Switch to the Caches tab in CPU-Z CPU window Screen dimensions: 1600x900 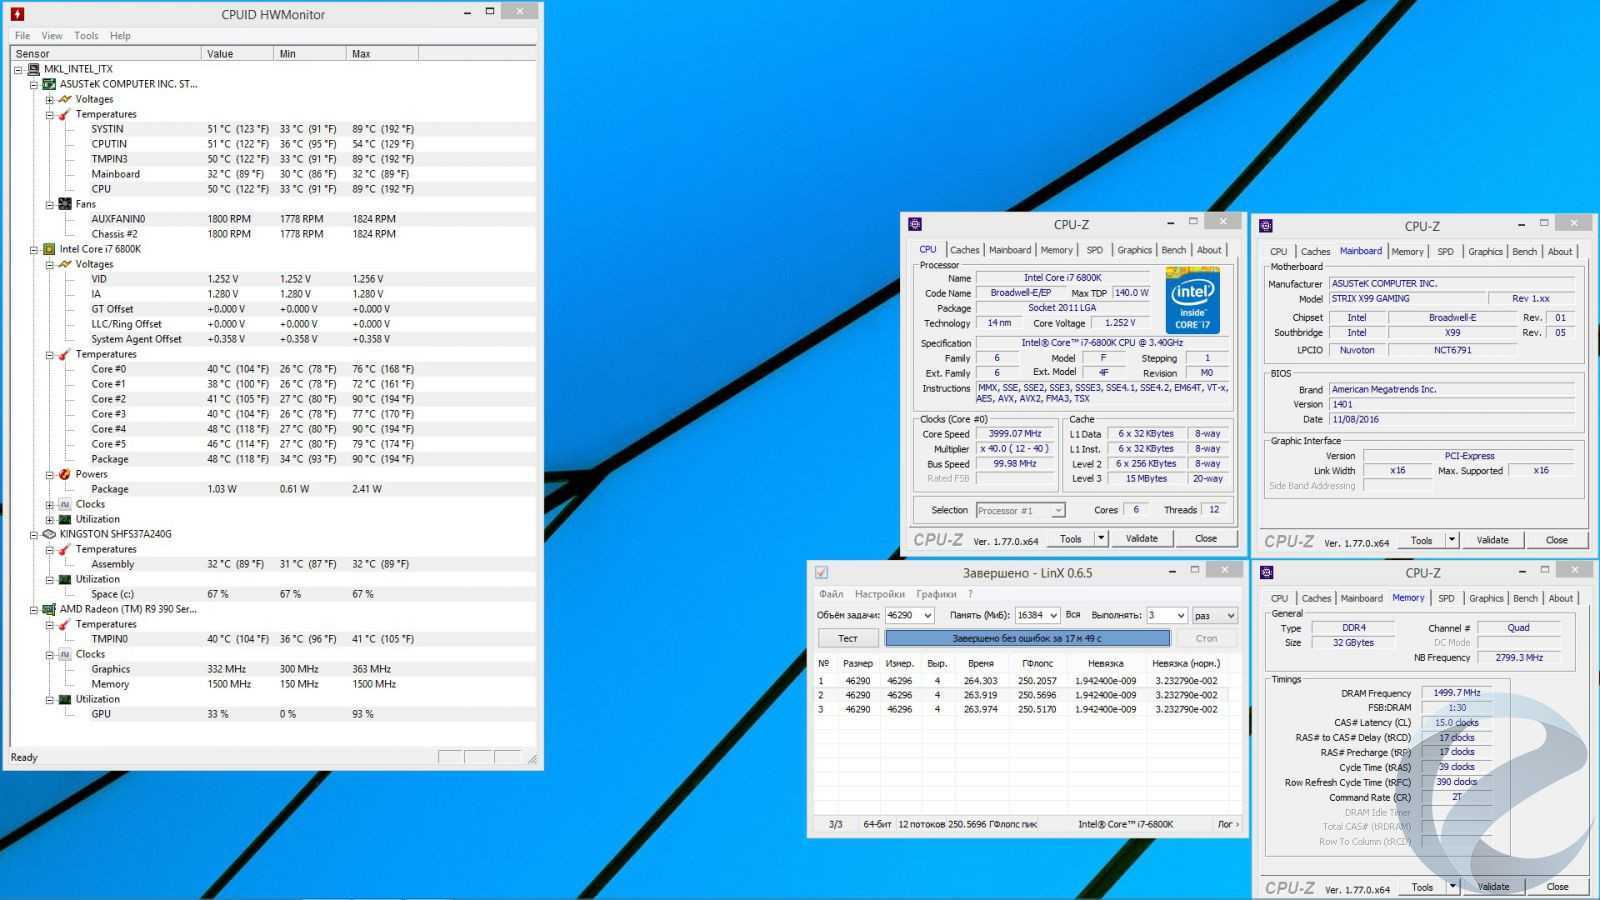(x=964, y=250)
